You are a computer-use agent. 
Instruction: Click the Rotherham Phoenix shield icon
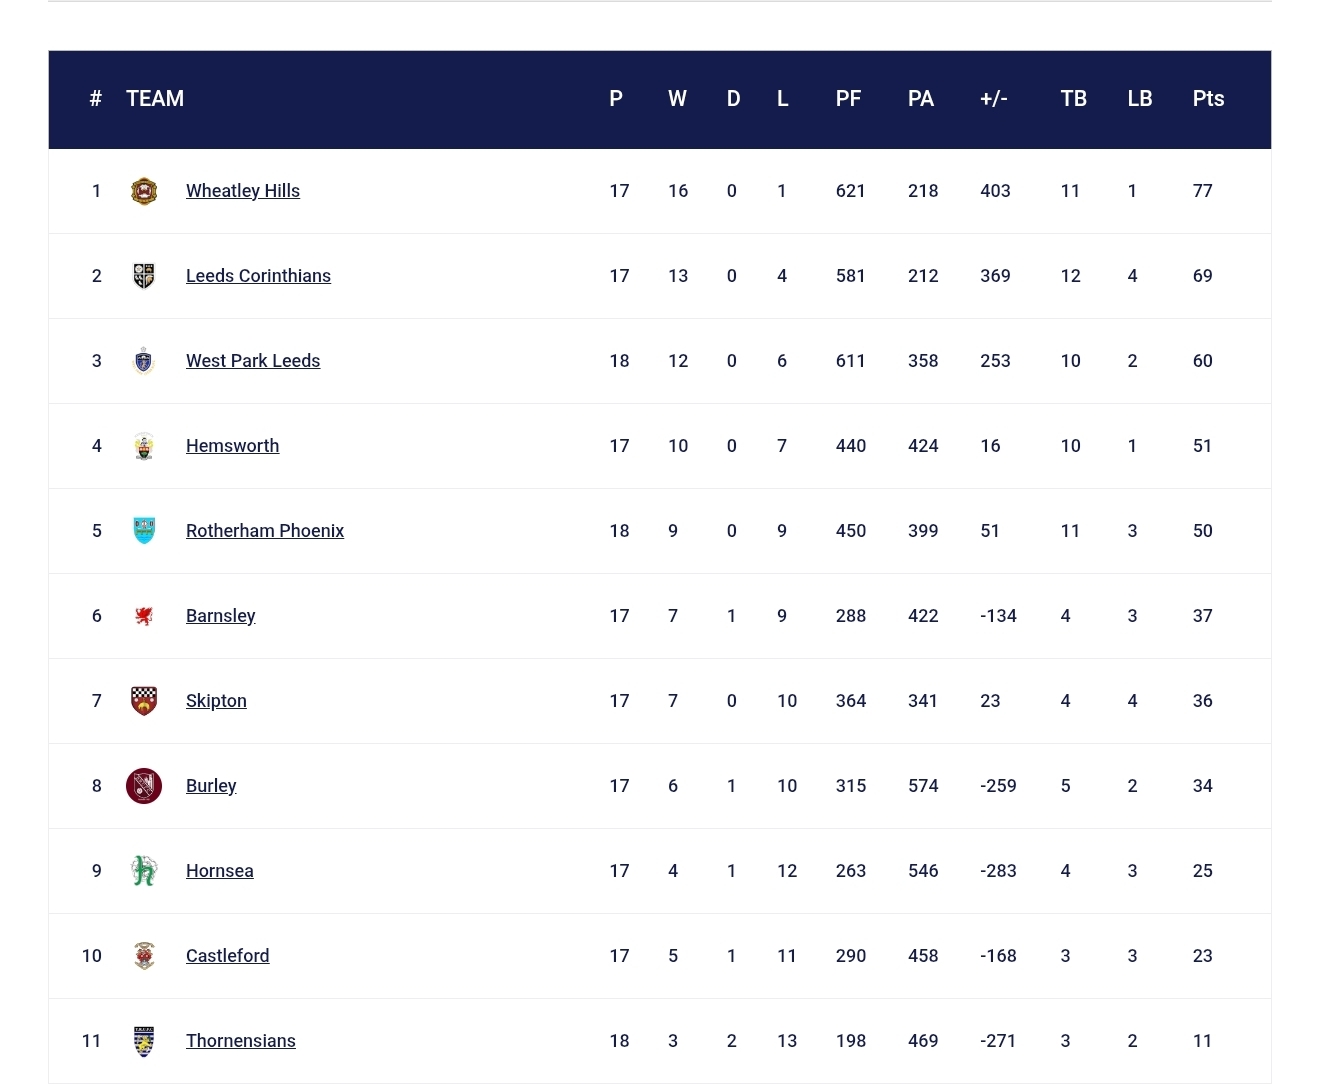(x=144, y=531)
